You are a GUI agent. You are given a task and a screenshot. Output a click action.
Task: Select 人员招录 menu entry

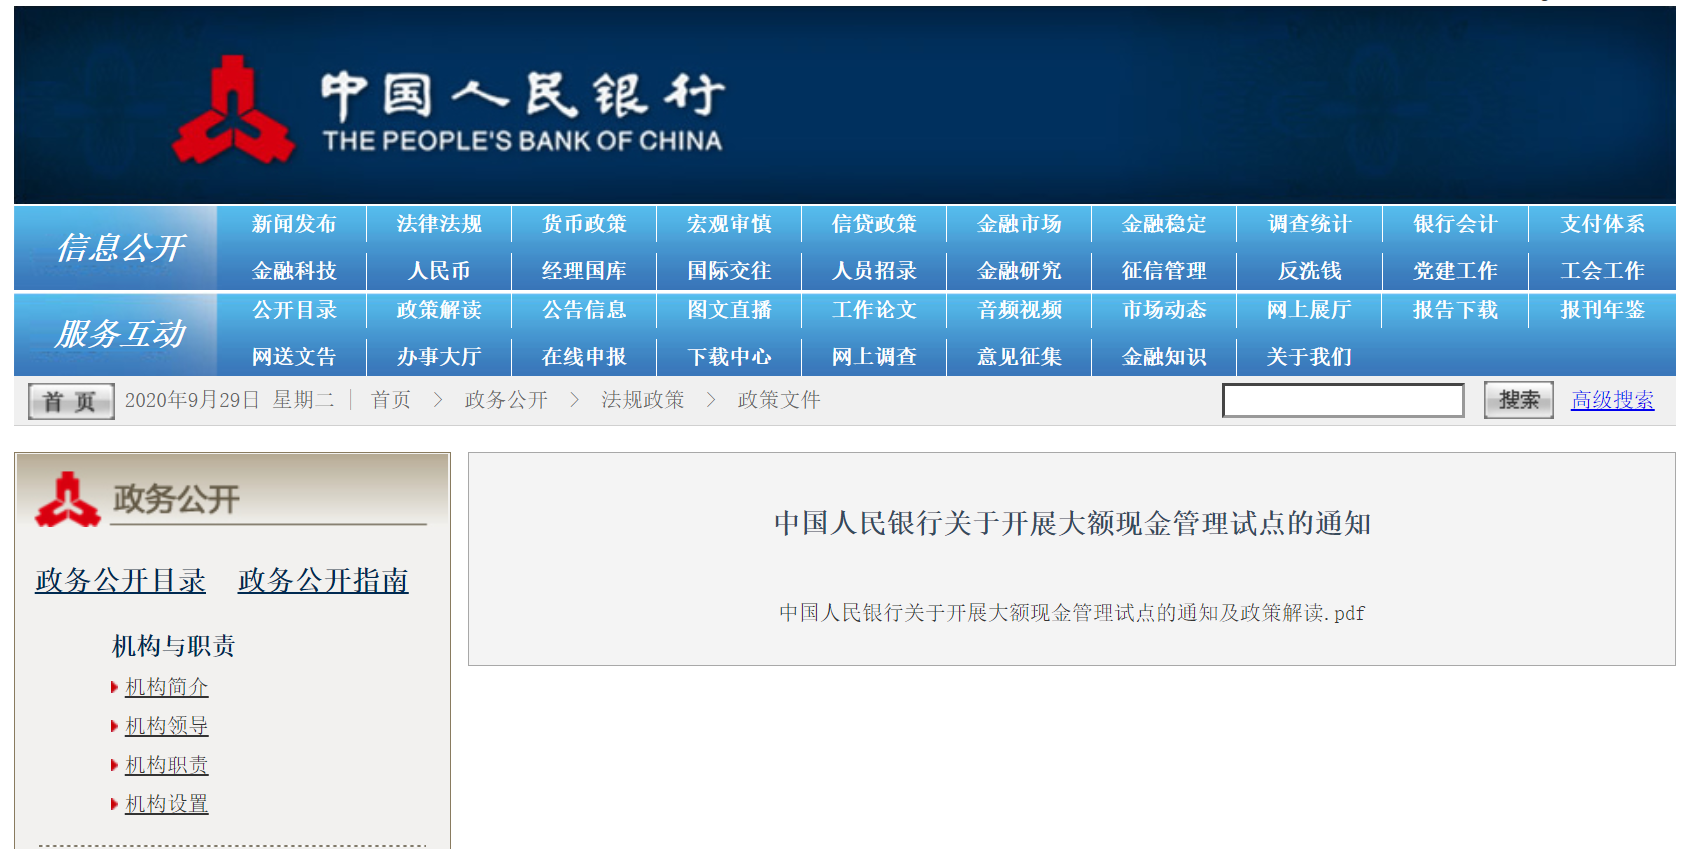(874, 271)
